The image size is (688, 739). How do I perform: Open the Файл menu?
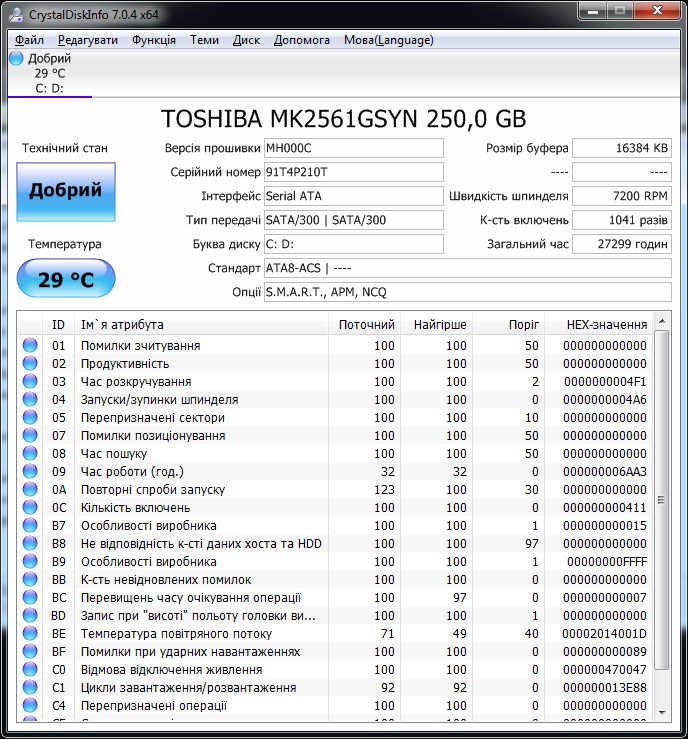pyautogui.click(x=29, y=40)
